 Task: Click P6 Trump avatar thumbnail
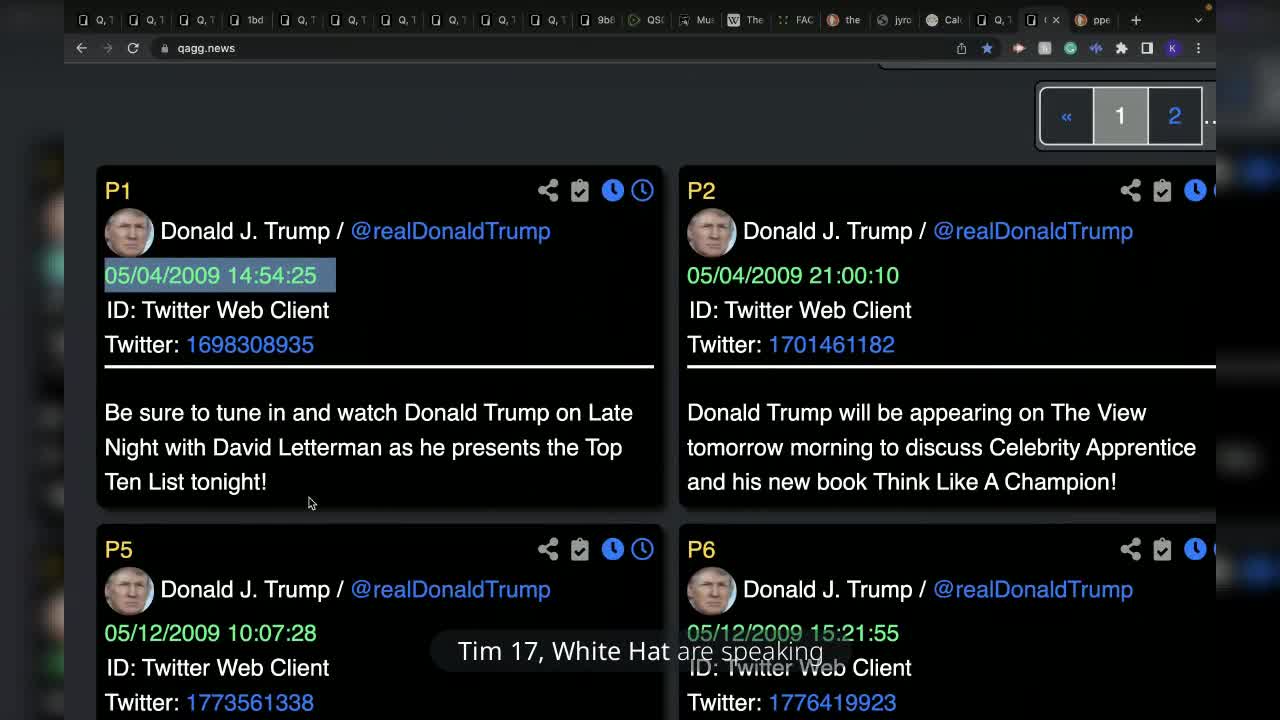[x=711, y=590]
